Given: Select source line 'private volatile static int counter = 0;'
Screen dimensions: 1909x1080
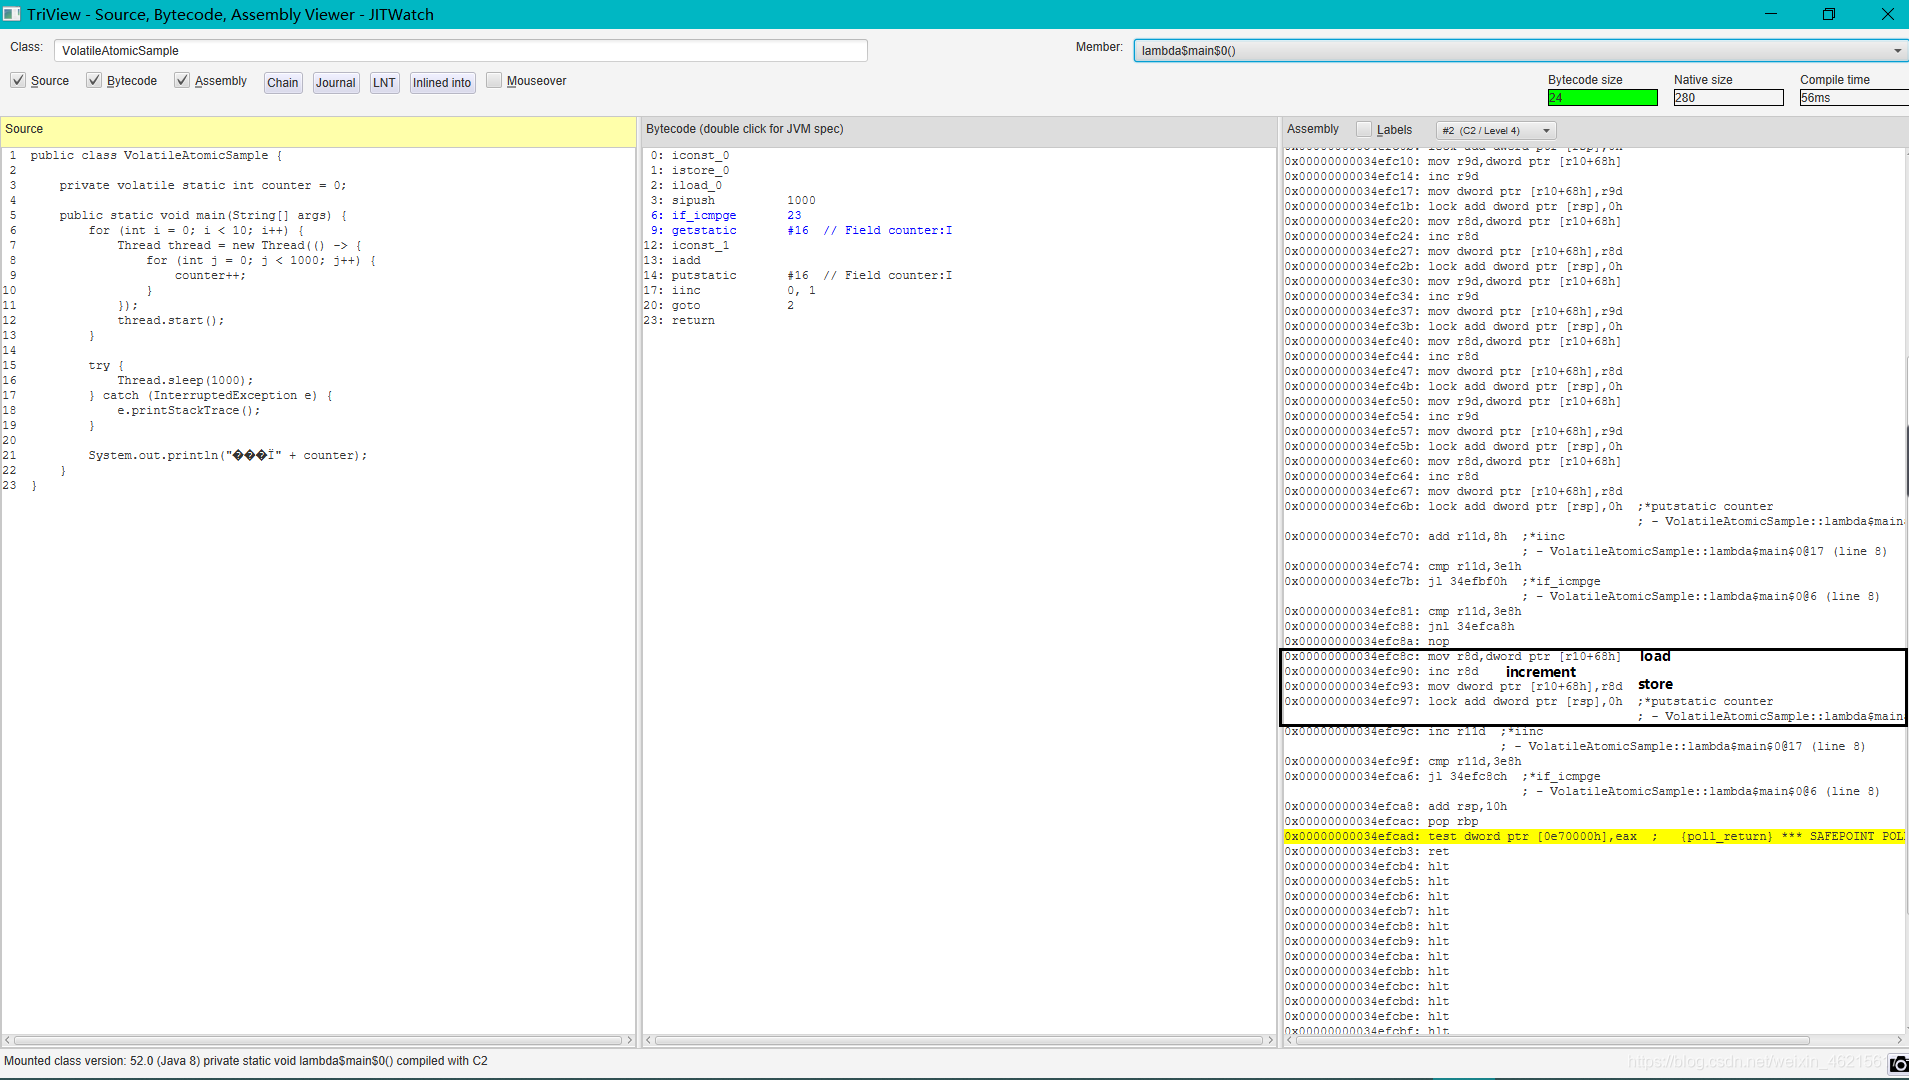Looking at the screenshot, I should 203,185.
